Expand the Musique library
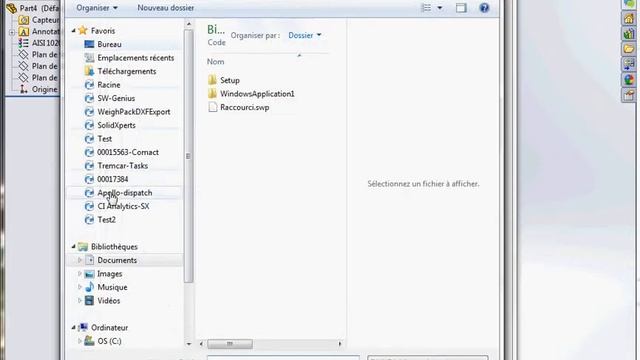Viewport: 640px width, 360px height. pos(80,287)
